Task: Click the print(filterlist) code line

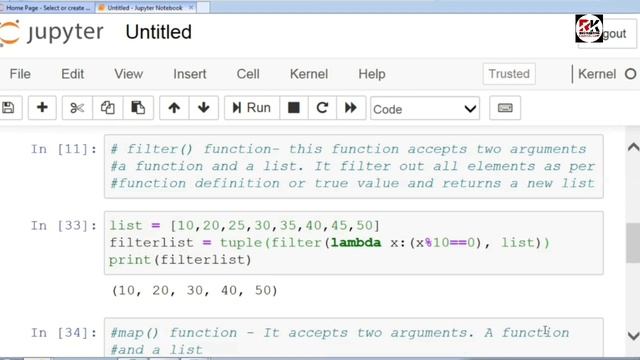Action: point(180,260)
